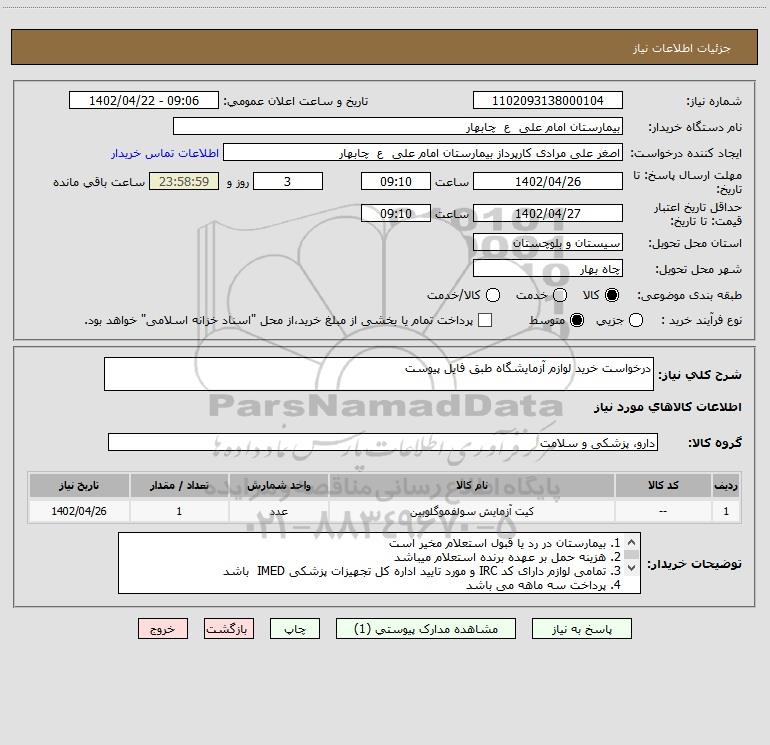Image resolution: width=770 pixels, height=745 pixels.
Task: Click the واحد شمارش column header
Action: click(278, 486)
